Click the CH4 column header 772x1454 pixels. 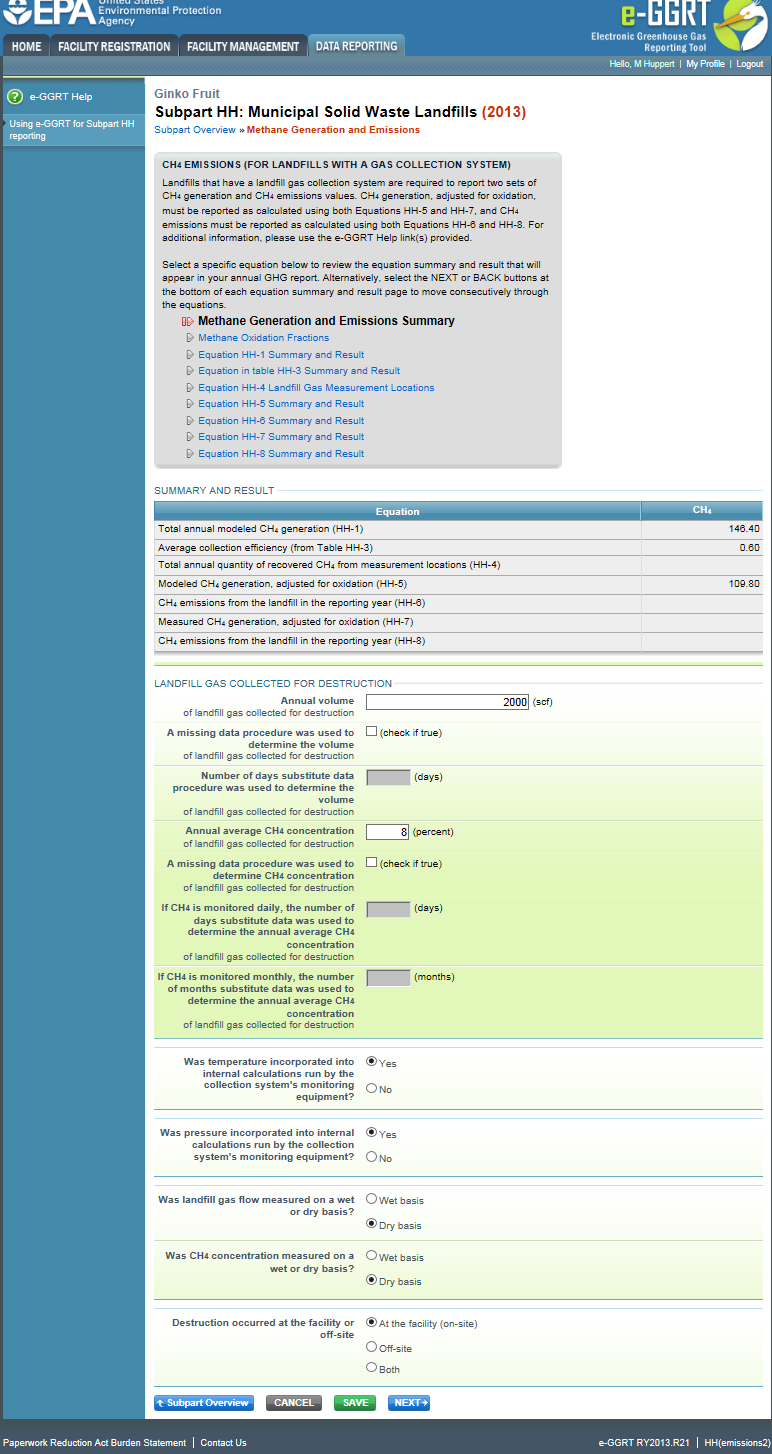click(702, 511)
